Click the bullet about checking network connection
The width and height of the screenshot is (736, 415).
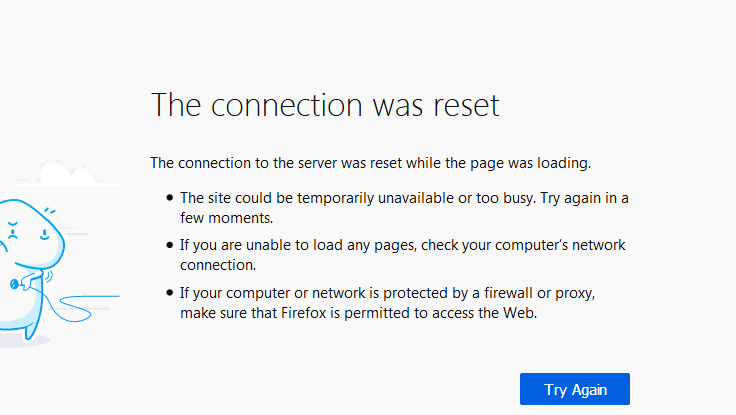click(x=402, y=246)
